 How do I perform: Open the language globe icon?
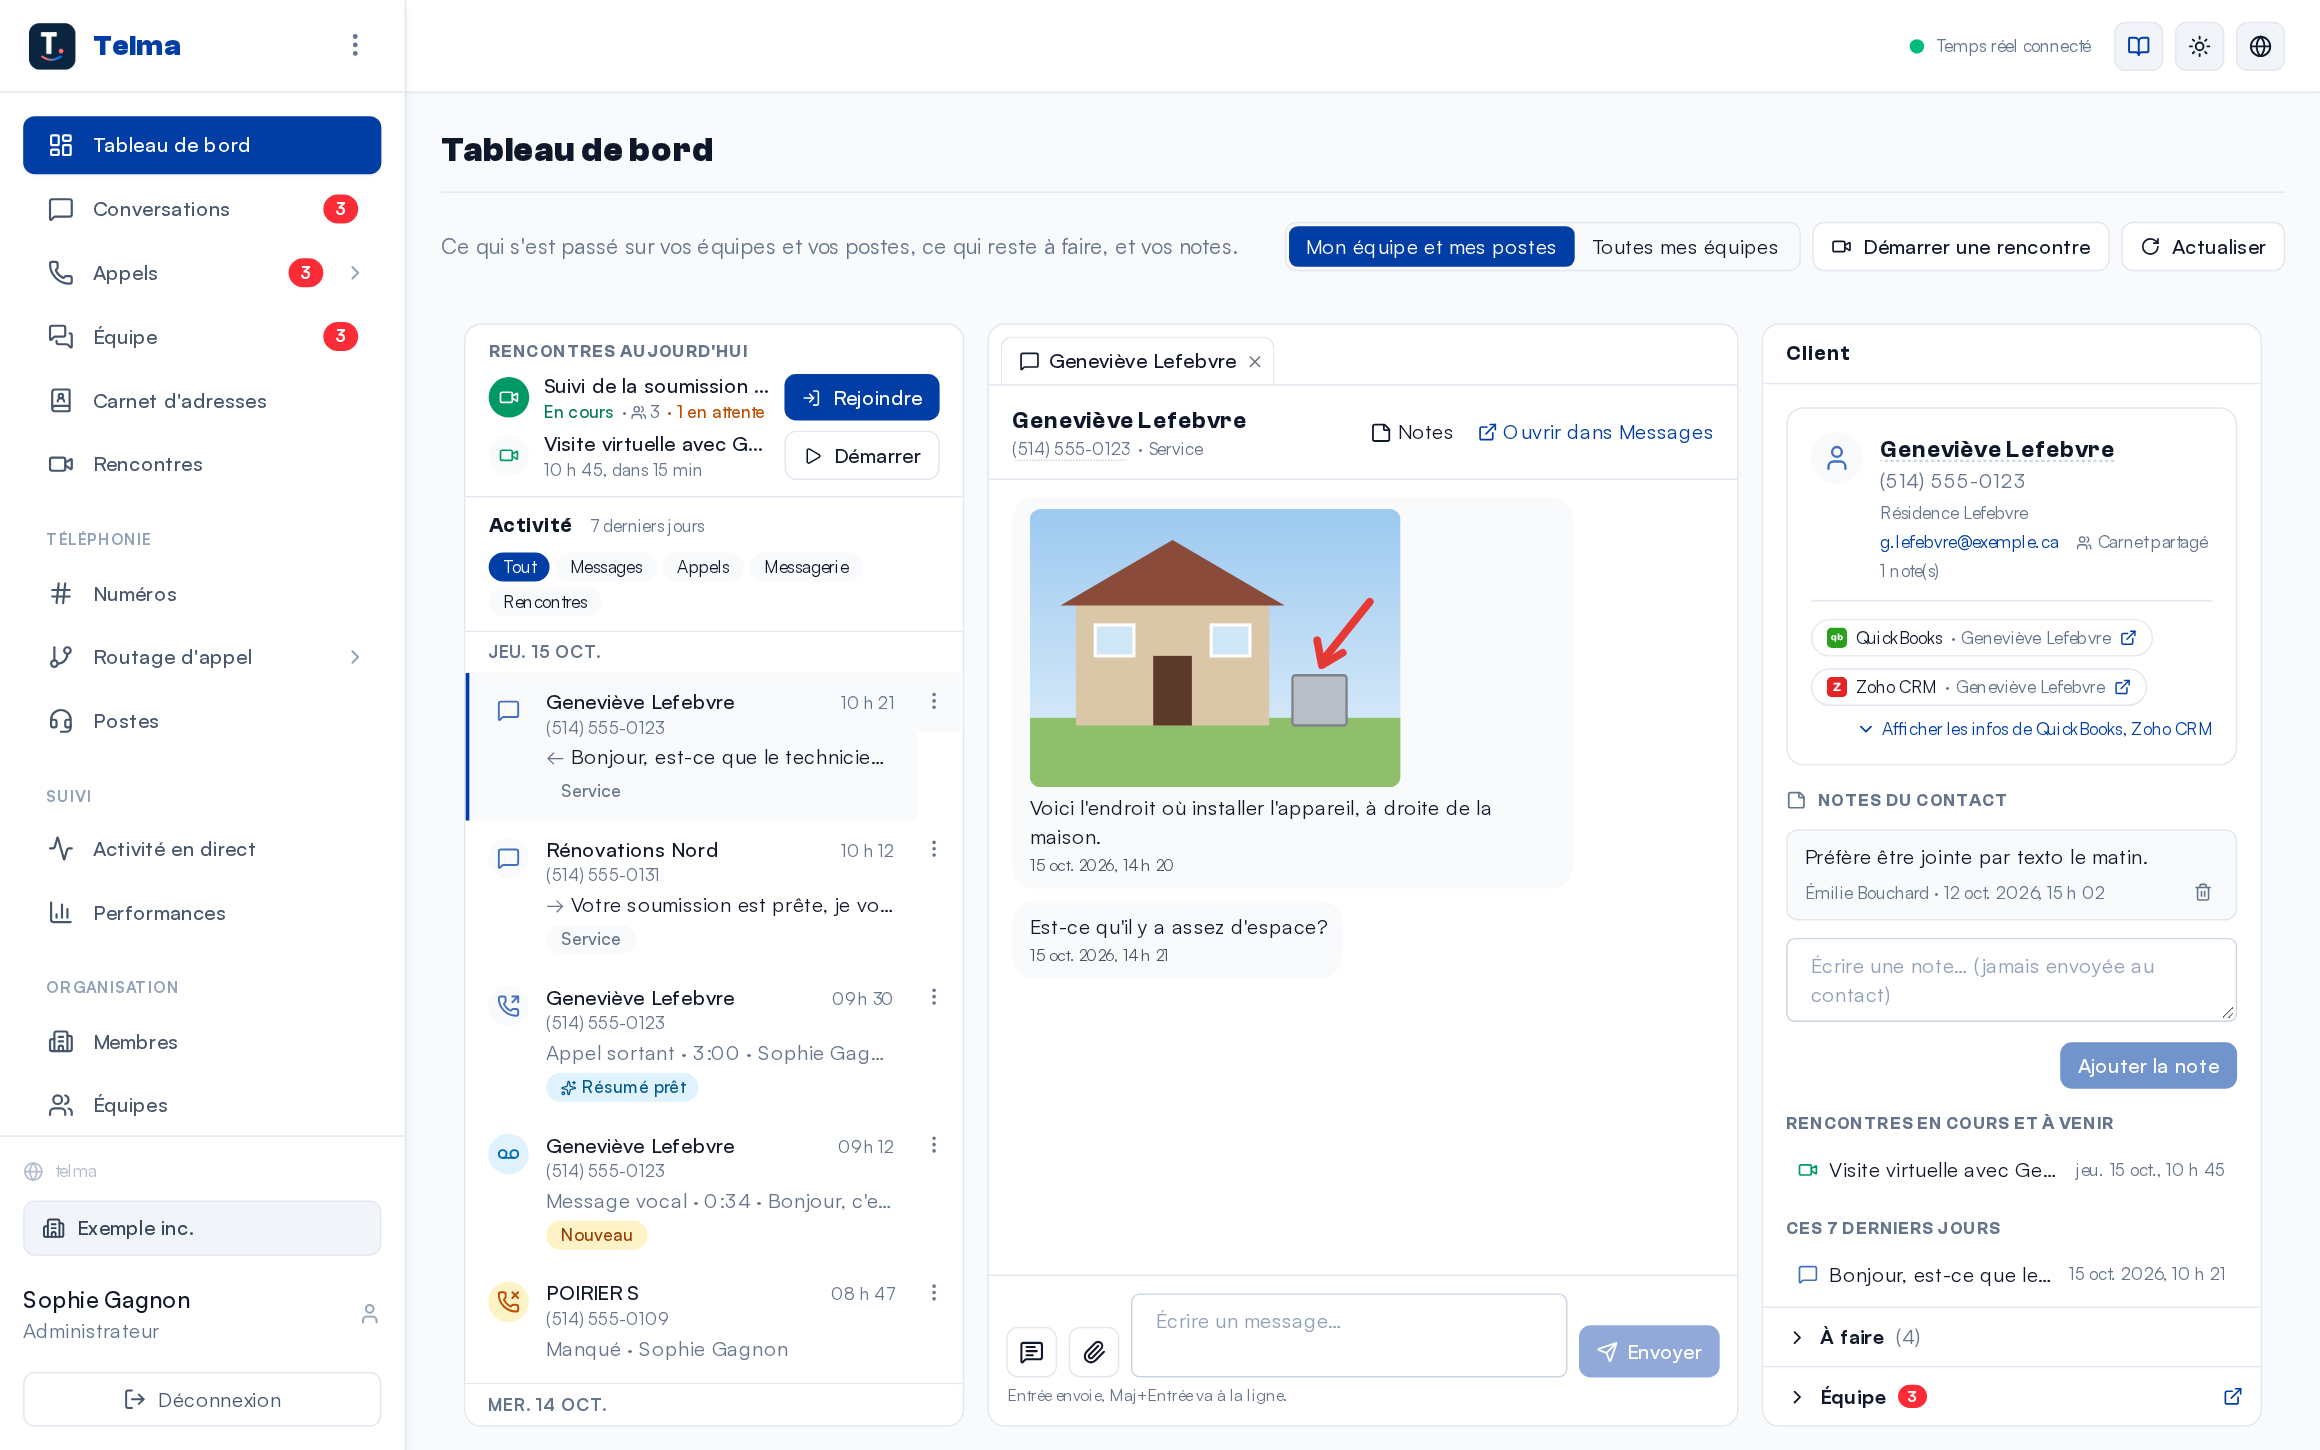pyautogui.click(x=2260, y=46)
